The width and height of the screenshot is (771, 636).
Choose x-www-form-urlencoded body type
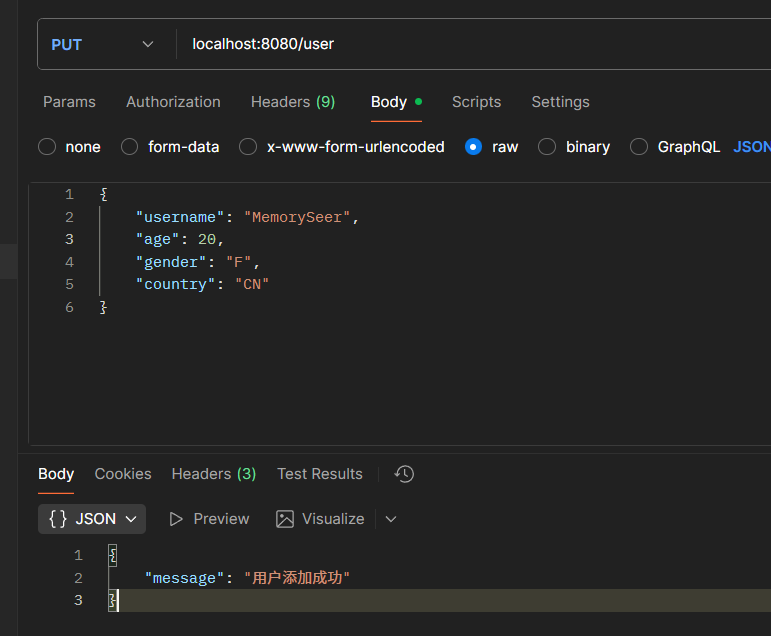coord(249,147)
